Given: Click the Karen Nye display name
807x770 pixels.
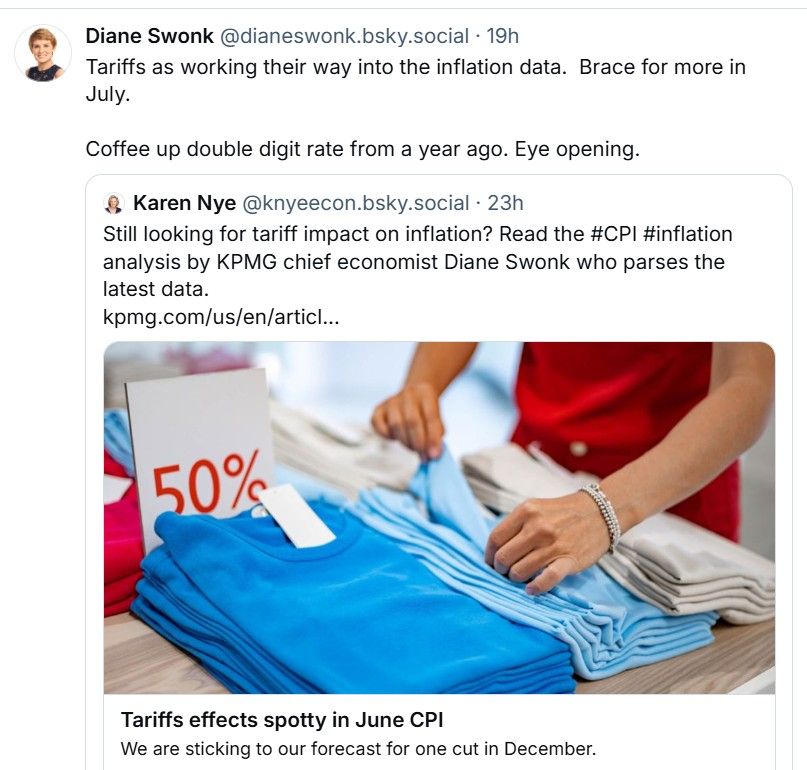Looking at the screenshot, I should click(184, 203).
